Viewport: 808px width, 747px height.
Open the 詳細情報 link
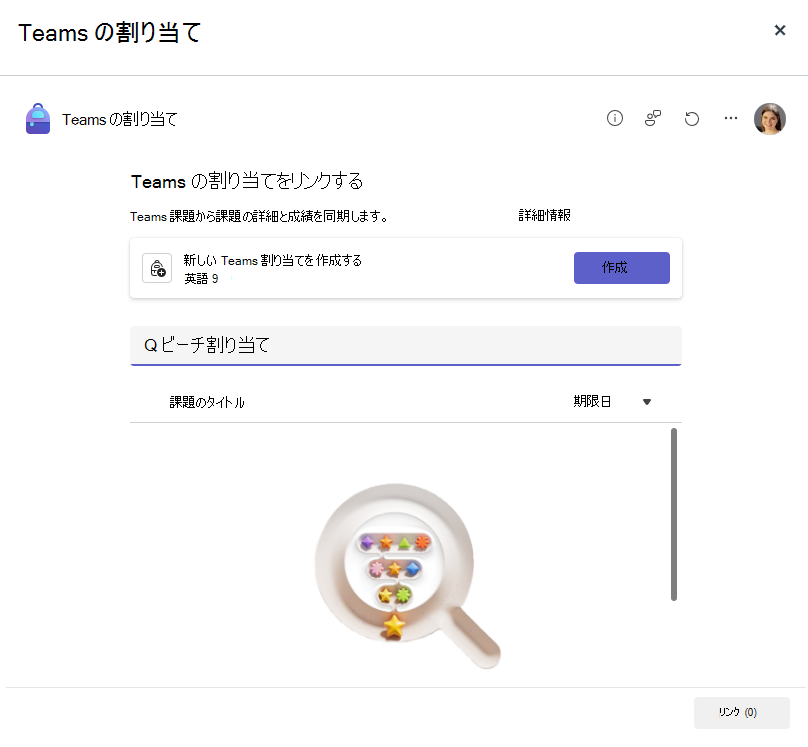(x=545, y=215)
